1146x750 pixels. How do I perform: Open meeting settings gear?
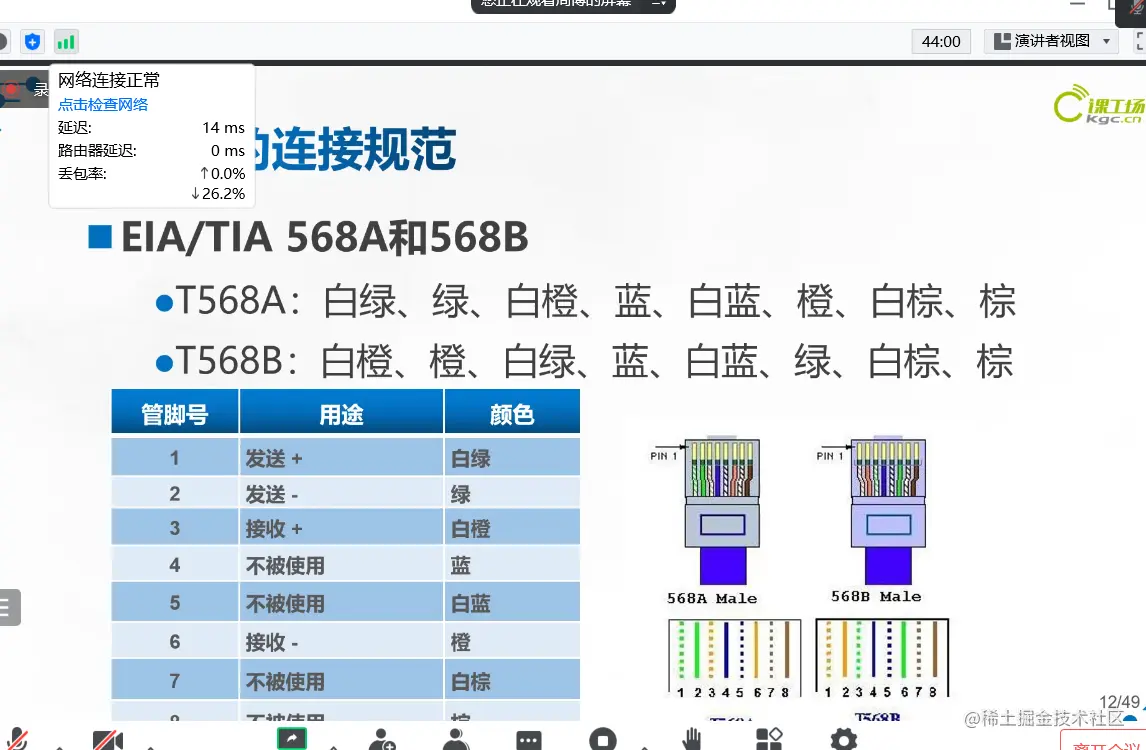(843, 740)
